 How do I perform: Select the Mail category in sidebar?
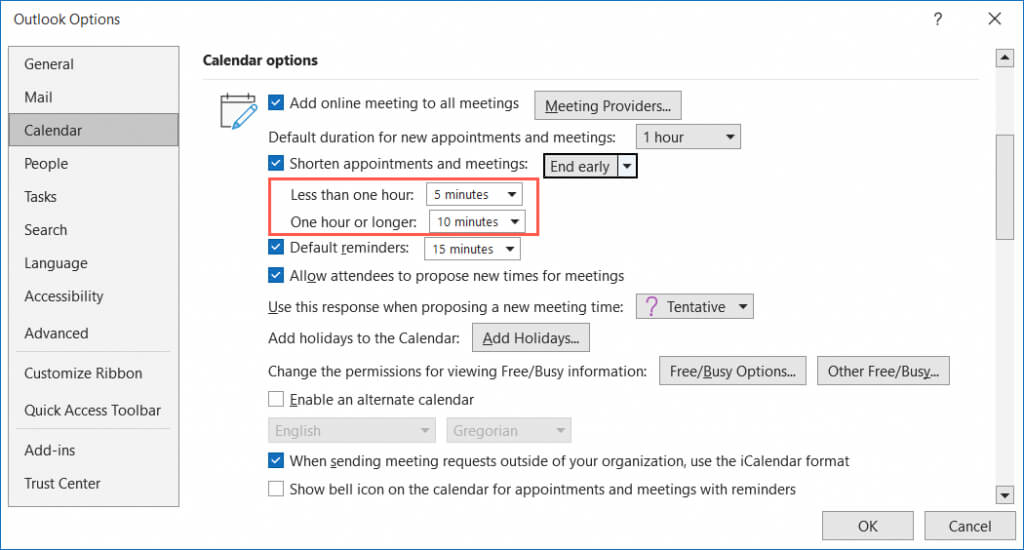(x=39, y=97)
